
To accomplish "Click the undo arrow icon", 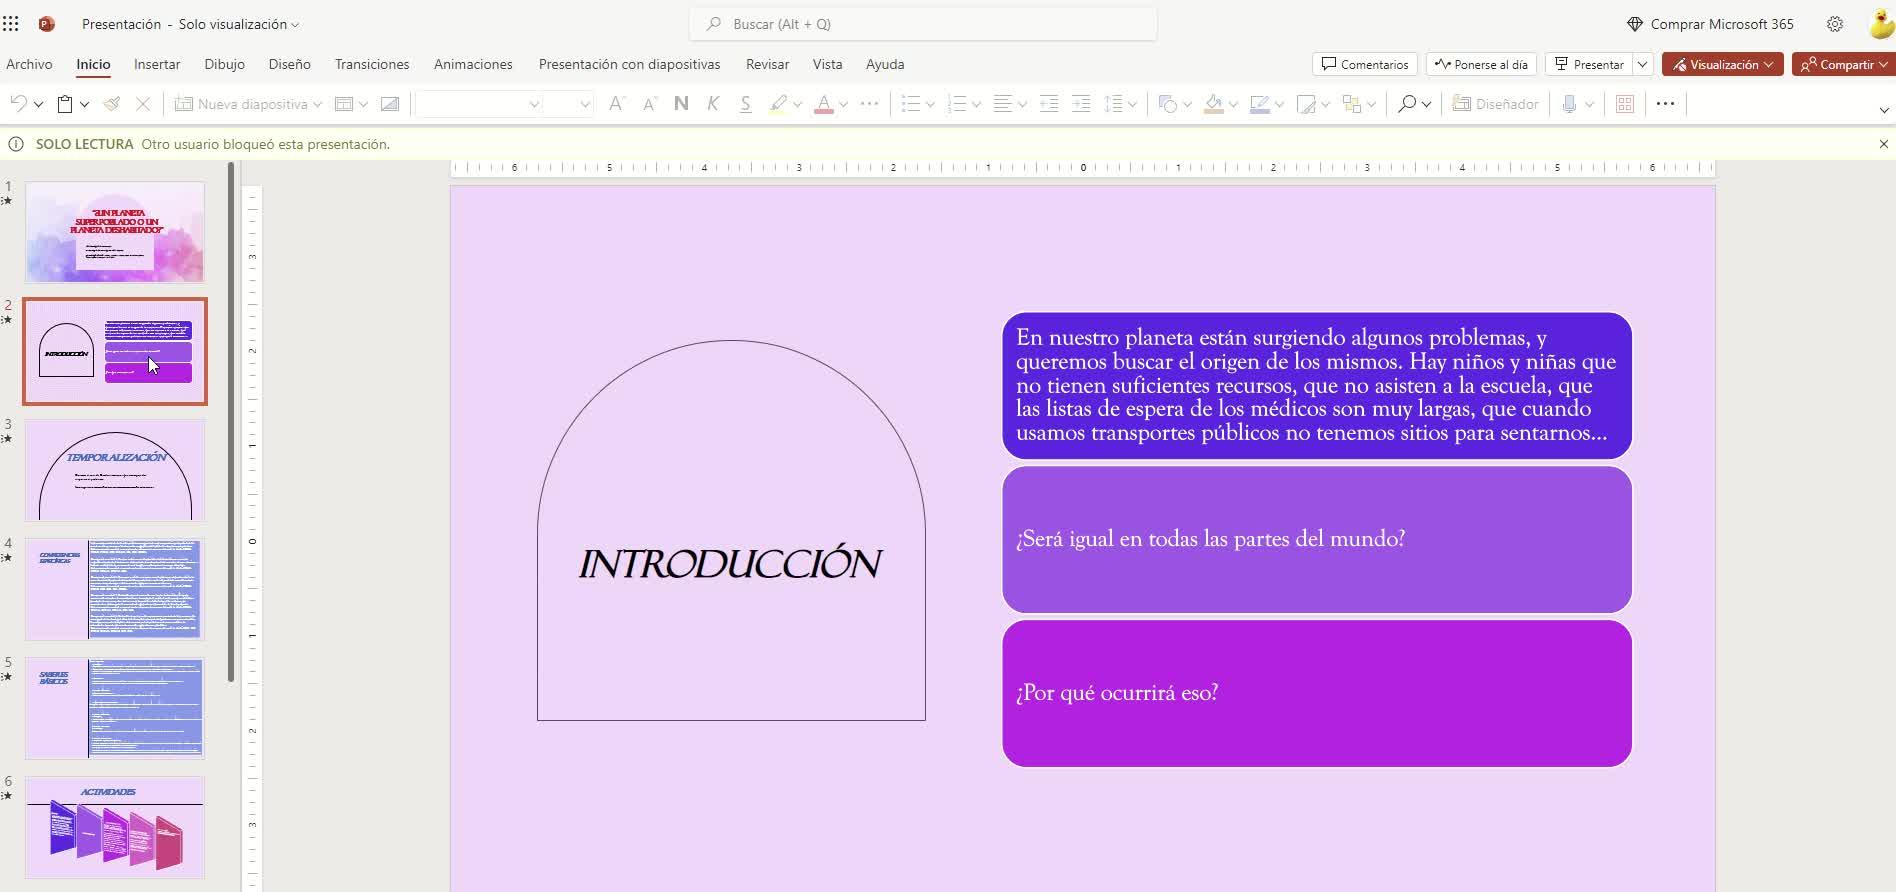I will (x=18, y=104).
